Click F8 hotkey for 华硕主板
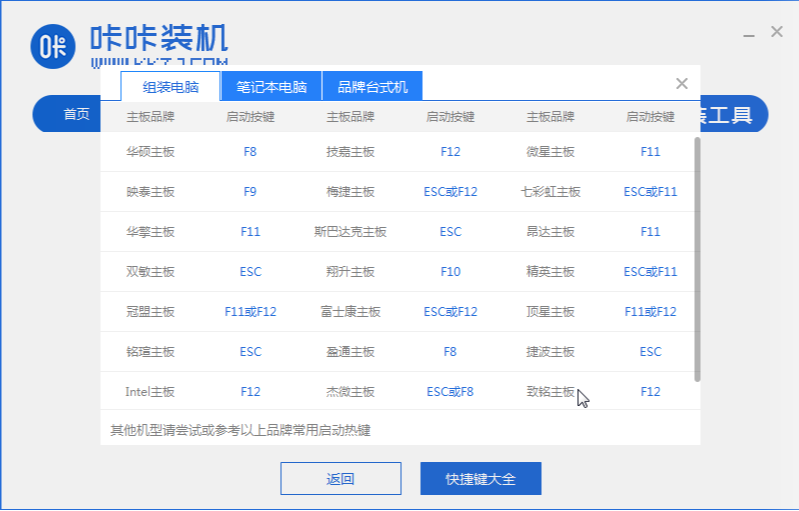 point(250,152)
